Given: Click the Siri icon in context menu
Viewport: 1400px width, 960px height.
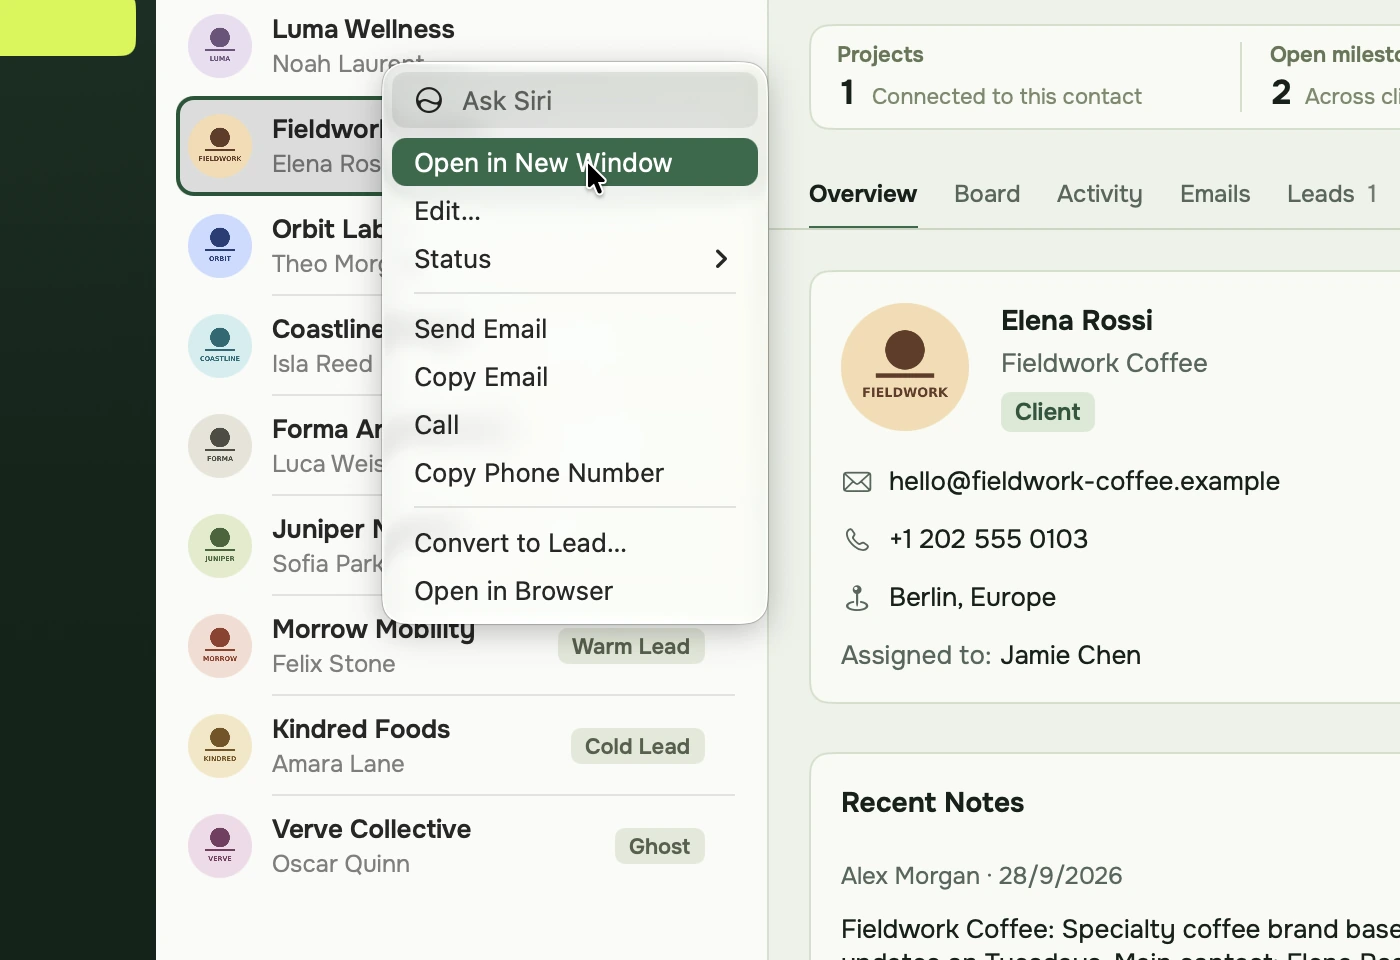Looking at the screenshot, I should (429, 100).
